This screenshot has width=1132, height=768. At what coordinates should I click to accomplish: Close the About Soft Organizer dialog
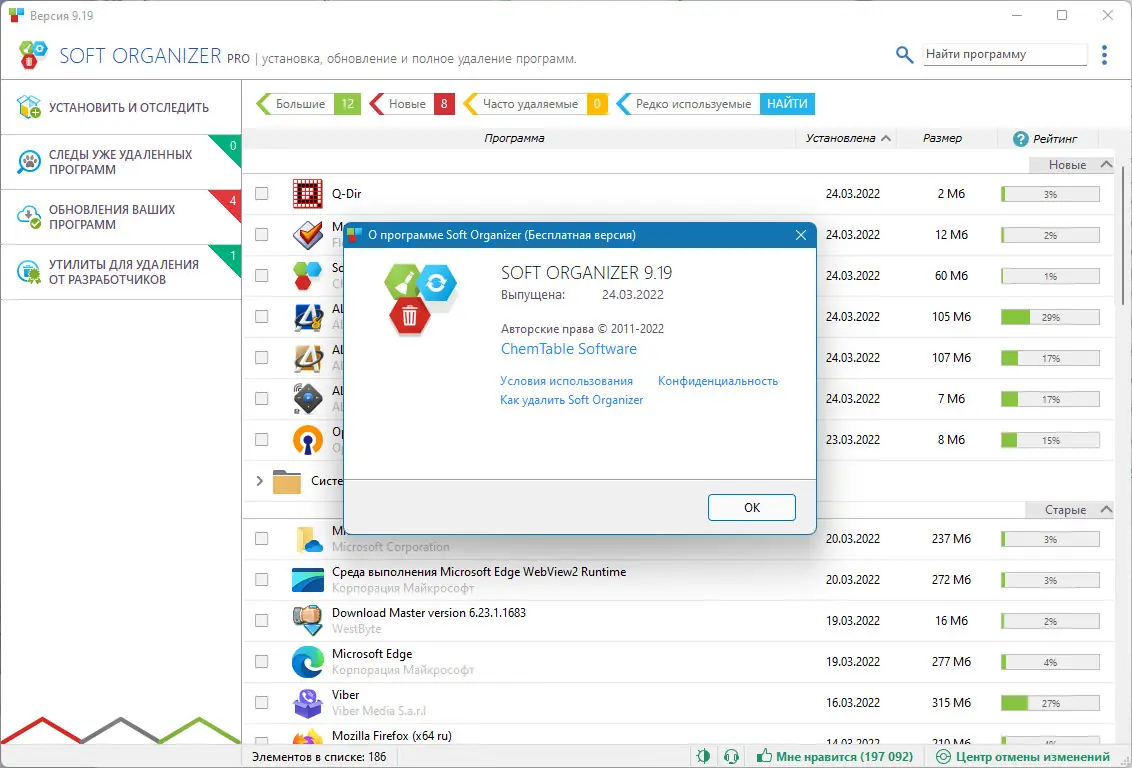[800, 235]
